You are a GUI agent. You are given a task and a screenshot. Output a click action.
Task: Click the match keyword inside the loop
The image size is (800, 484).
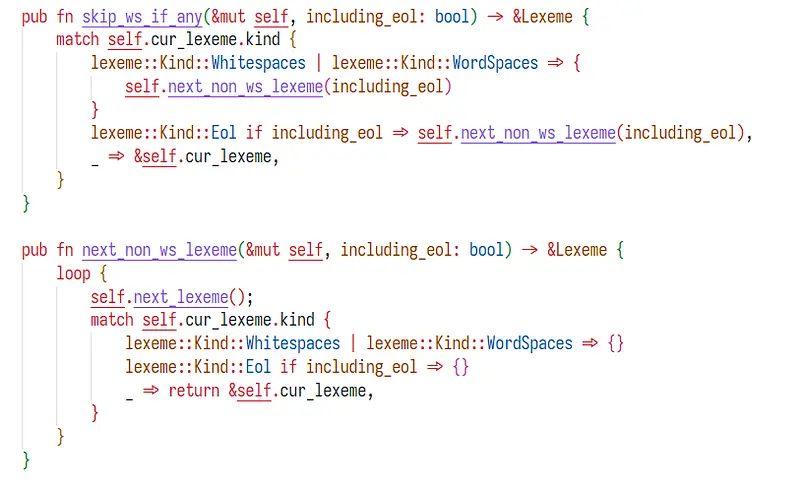pyautogui.click(x=111, y=320)
